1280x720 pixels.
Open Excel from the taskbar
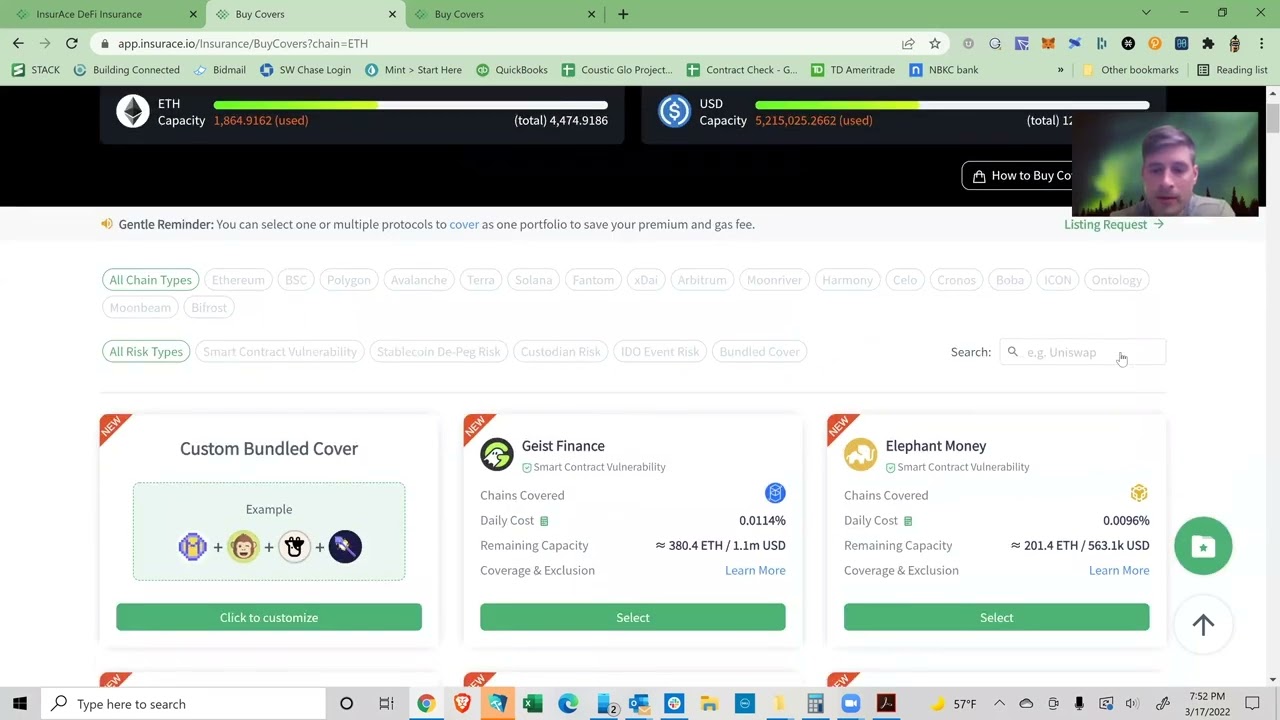[x=533, y=704]
